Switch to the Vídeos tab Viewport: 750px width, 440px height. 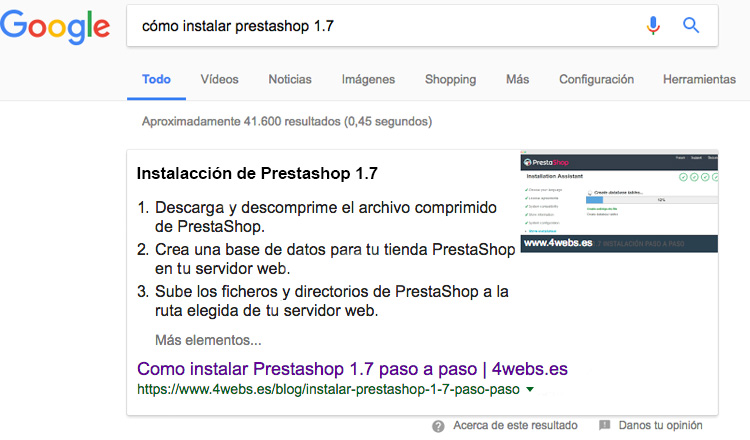220,79
